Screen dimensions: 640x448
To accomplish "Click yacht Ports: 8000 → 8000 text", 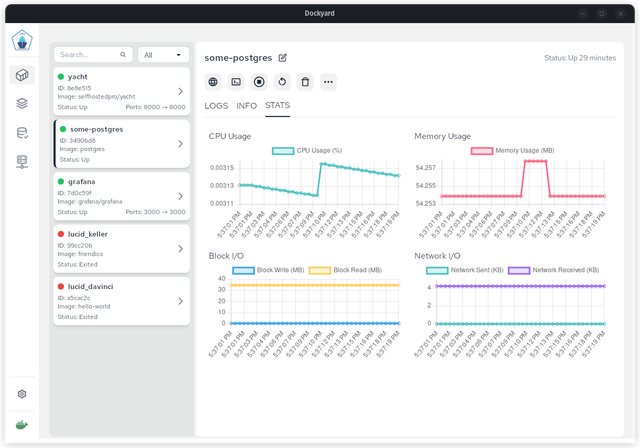I will click(156, 107).
